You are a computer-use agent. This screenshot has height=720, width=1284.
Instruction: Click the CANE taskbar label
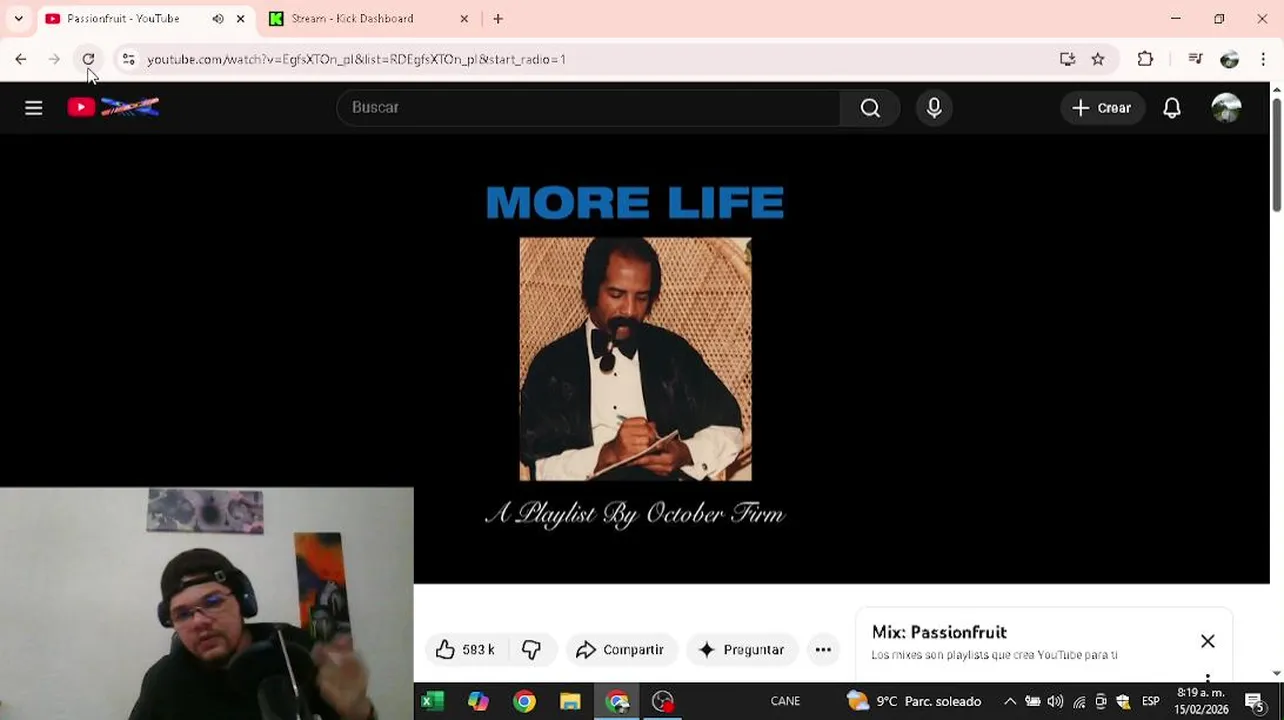785,702
